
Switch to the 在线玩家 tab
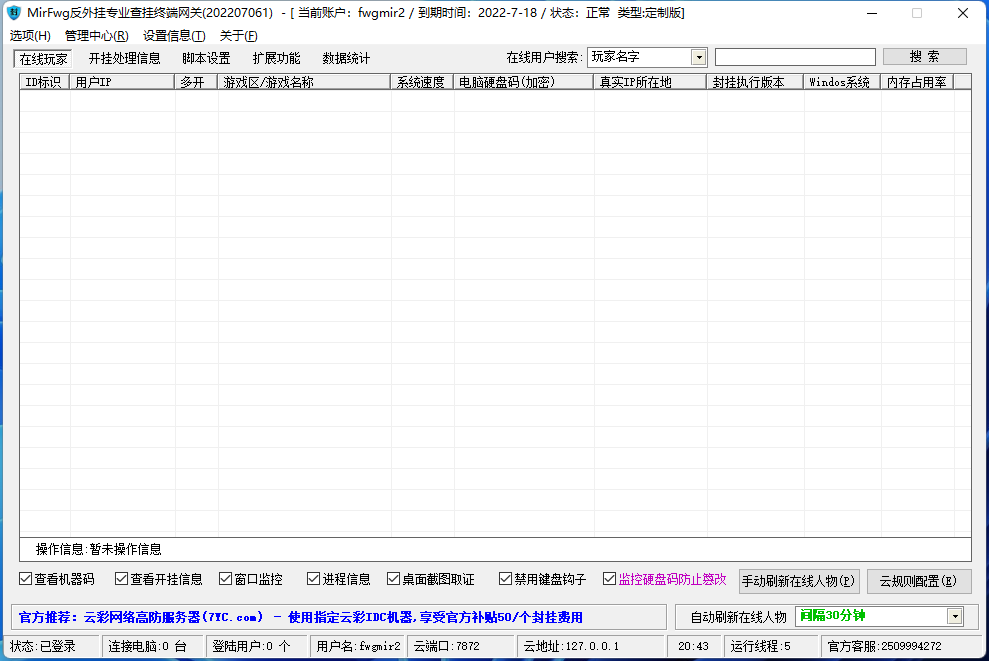tap(43, 59)
